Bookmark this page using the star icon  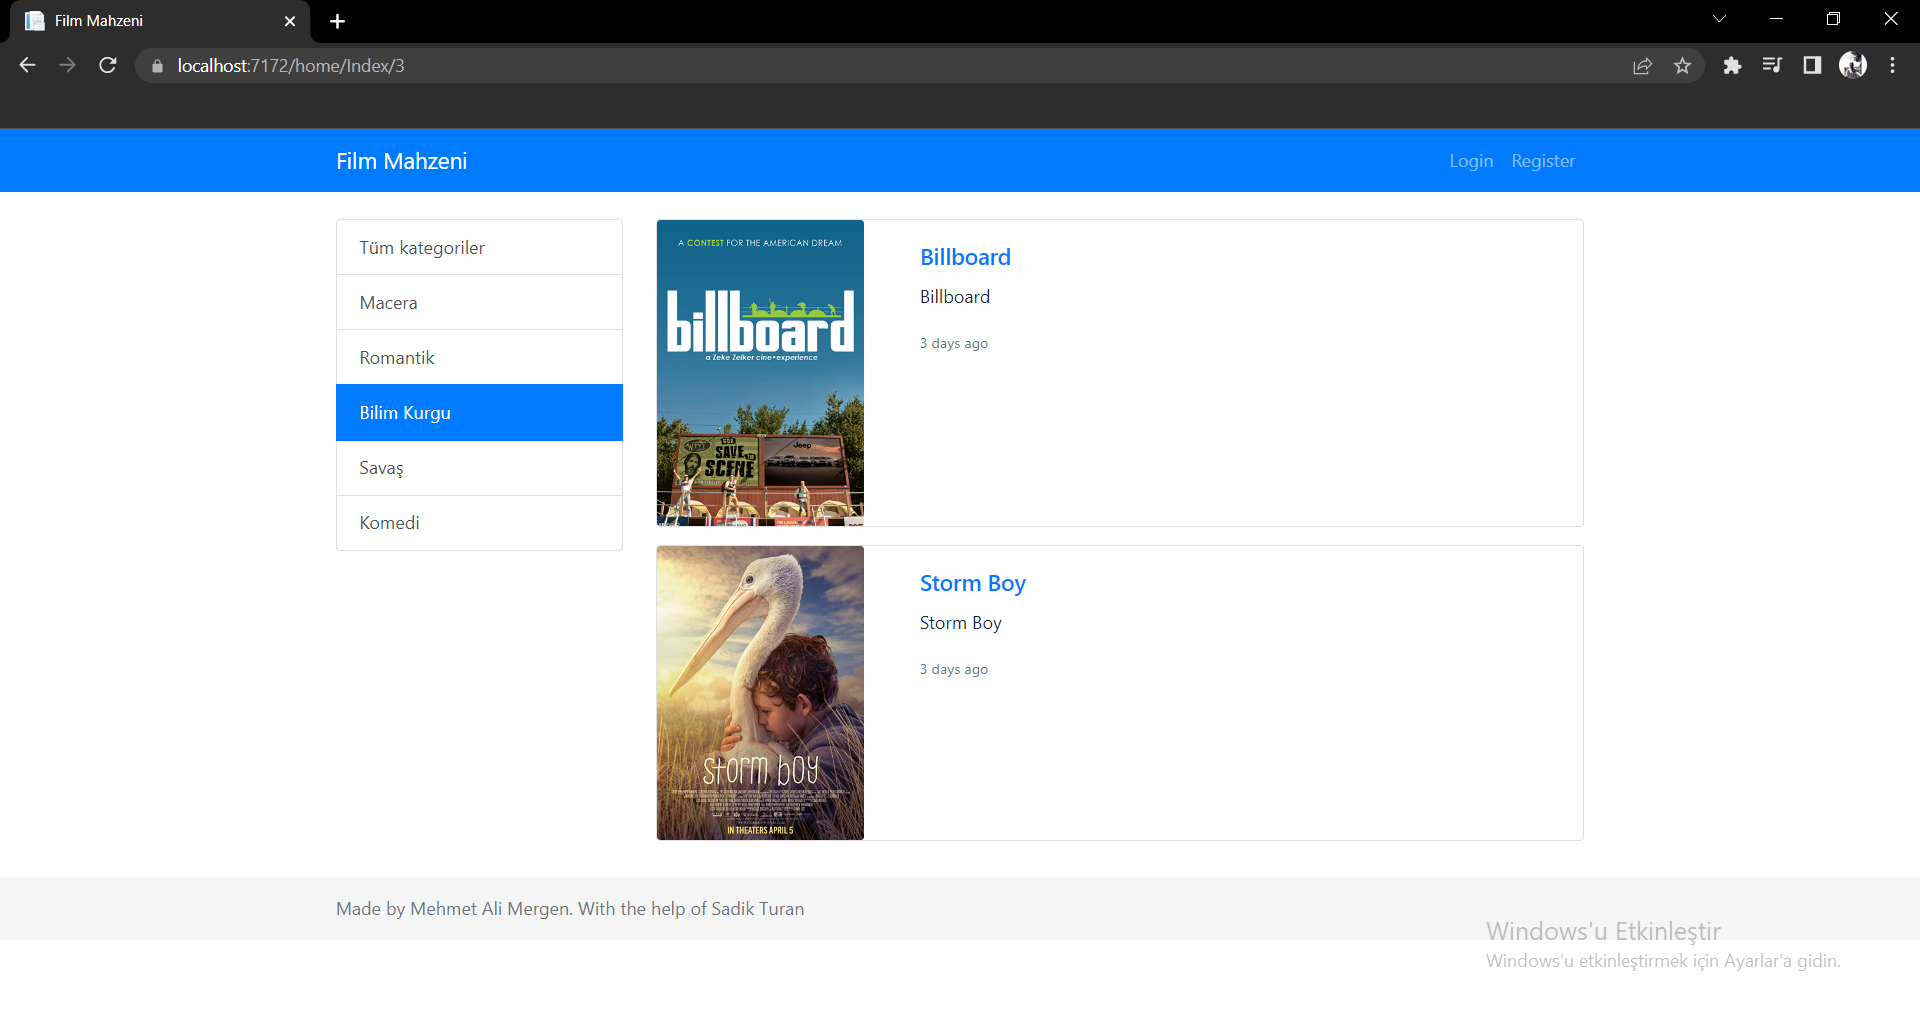point(1683,65)
